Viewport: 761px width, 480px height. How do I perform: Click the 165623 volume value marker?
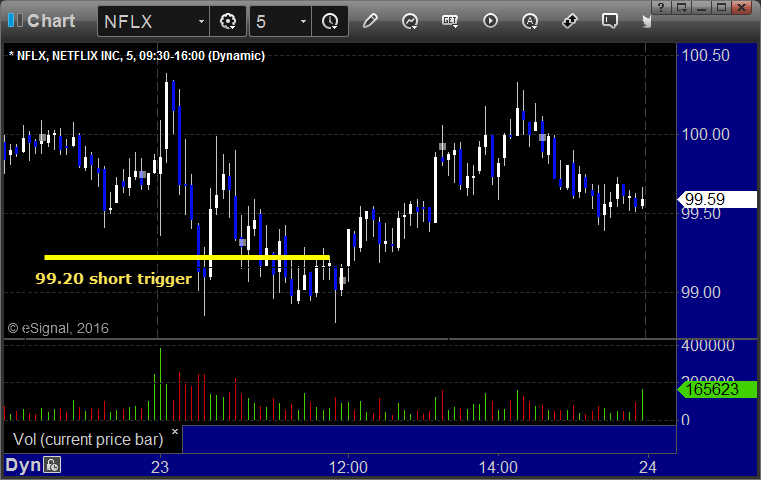(x=717, y=389)
